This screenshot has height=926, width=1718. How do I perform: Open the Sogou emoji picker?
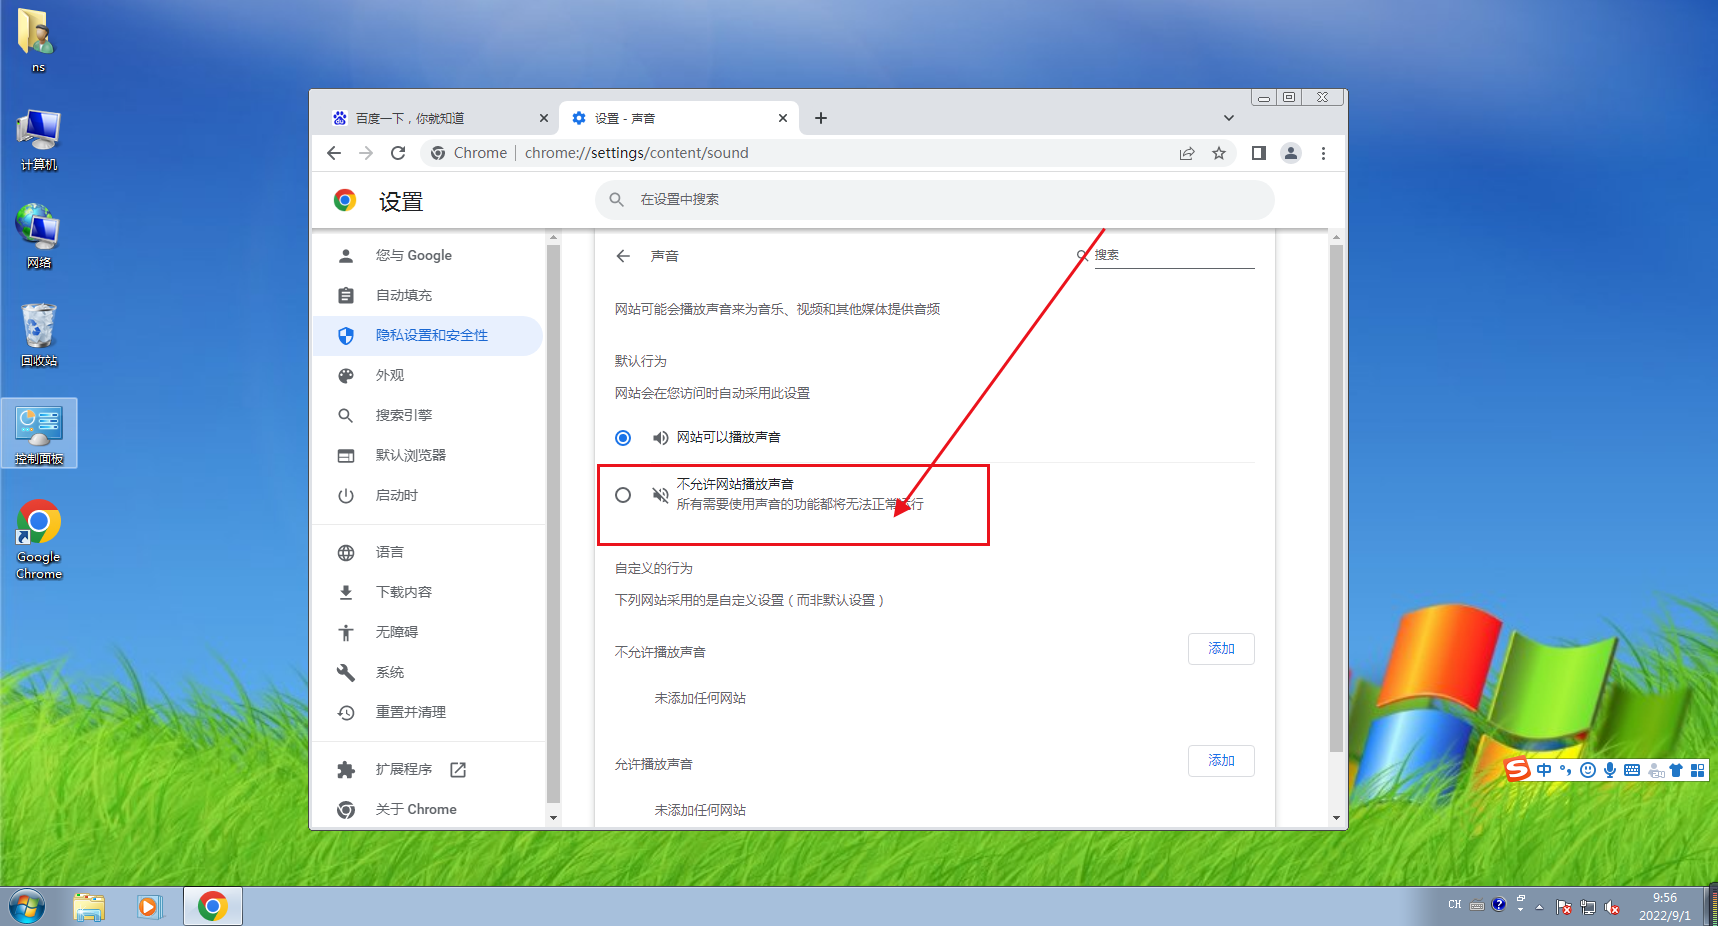(1587, 770)
